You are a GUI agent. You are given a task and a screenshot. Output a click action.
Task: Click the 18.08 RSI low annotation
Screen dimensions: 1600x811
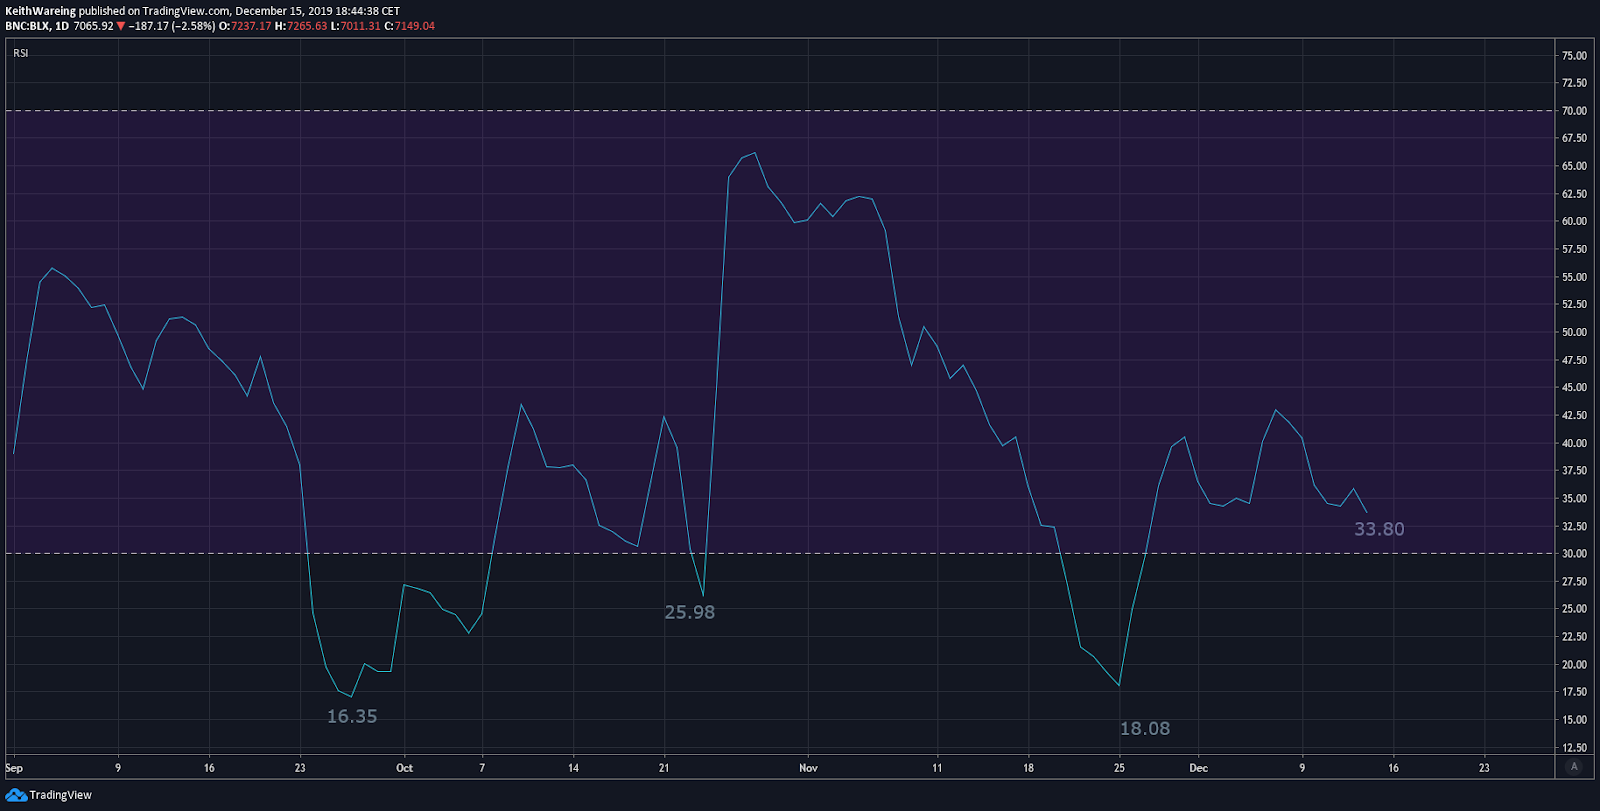[x=1145, y=729]
